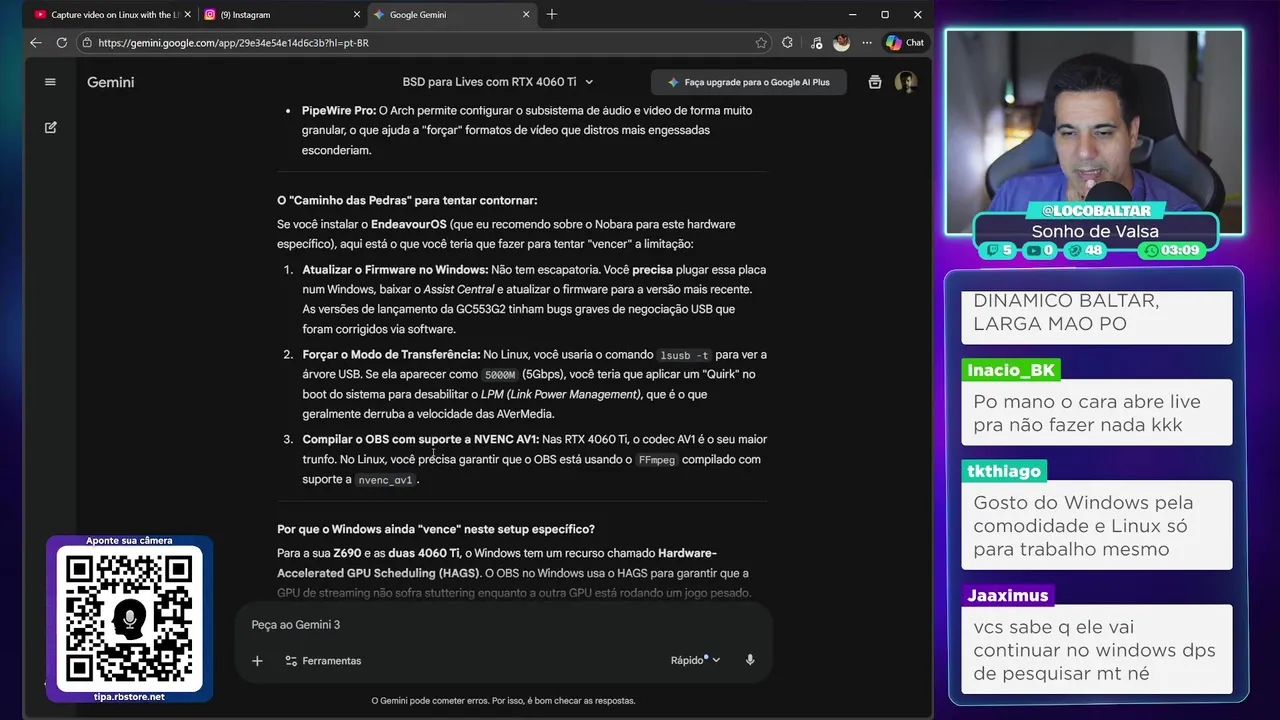
Task: Open the media control music icon in toolbar
Action: point(816,43)
